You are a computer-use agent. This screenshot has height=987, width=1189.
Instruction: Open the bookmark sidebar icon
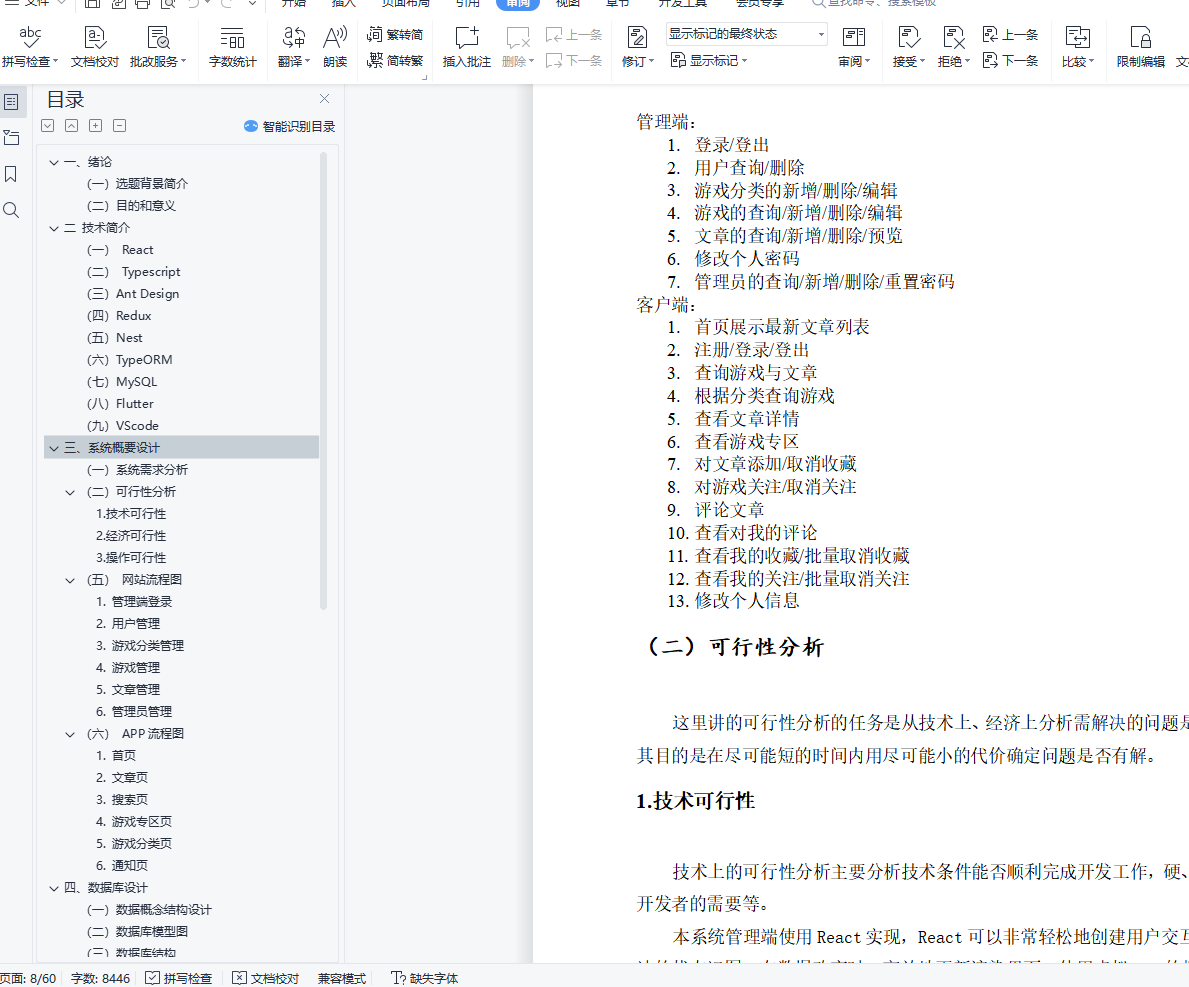point(11,174)
